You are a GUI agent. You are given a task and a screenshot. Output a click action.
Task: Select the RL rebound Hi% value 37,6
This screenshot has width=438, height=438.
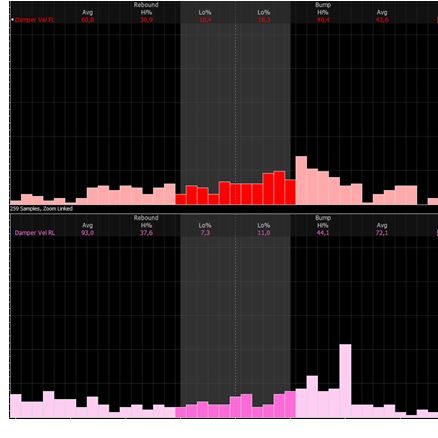tap(146, 233)
